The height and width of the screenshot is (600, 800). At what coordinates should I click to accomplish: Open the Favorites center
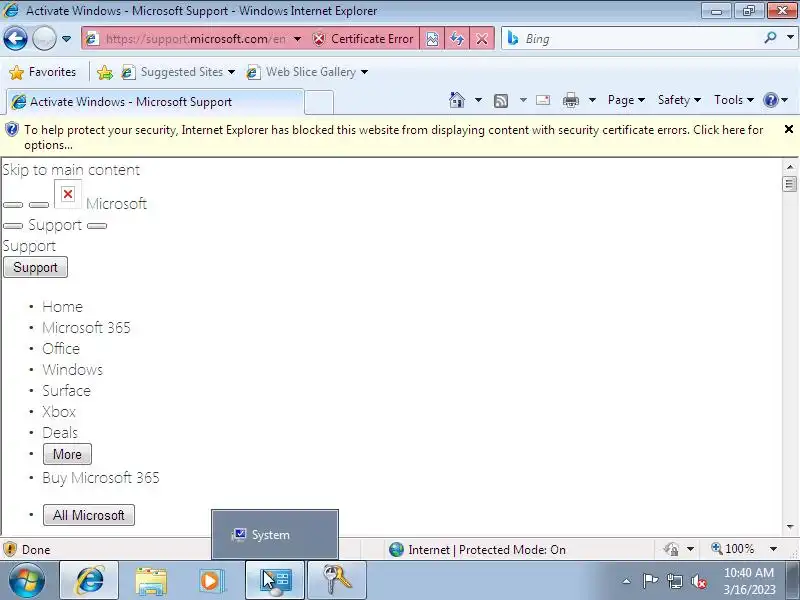[43, 72]
